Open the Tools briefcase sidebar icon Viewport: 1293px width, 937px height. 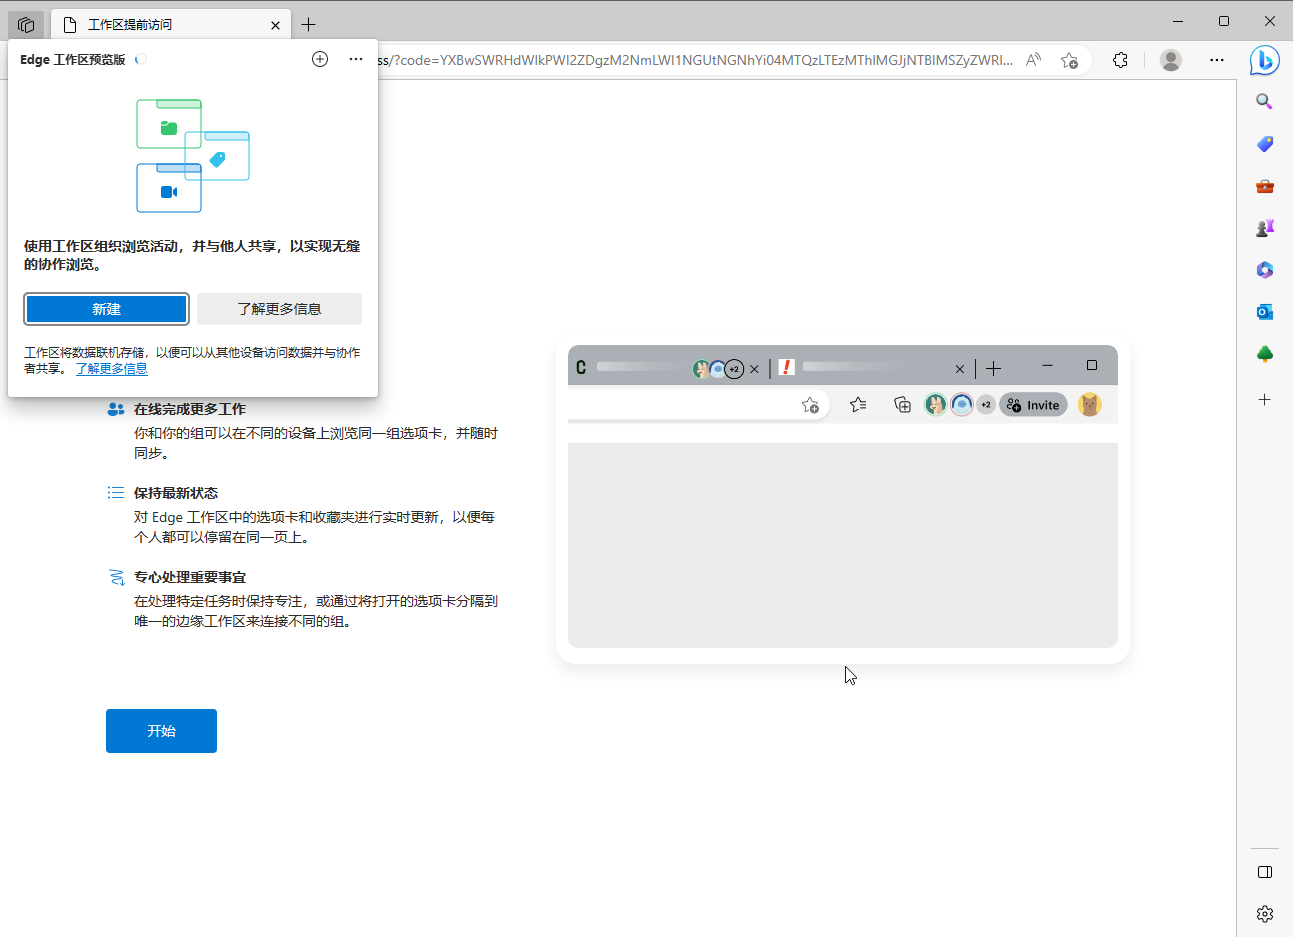pos(1264,186)
